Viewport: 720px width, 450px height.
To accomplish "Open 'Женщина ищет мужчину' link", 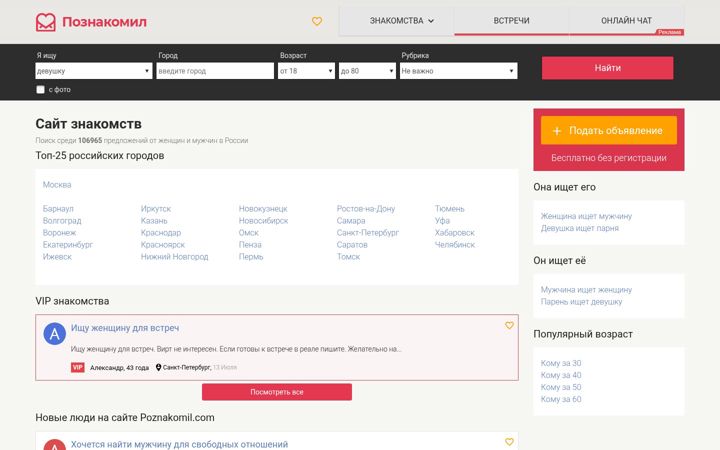I will pyautogui.click(x=586, y=216).
